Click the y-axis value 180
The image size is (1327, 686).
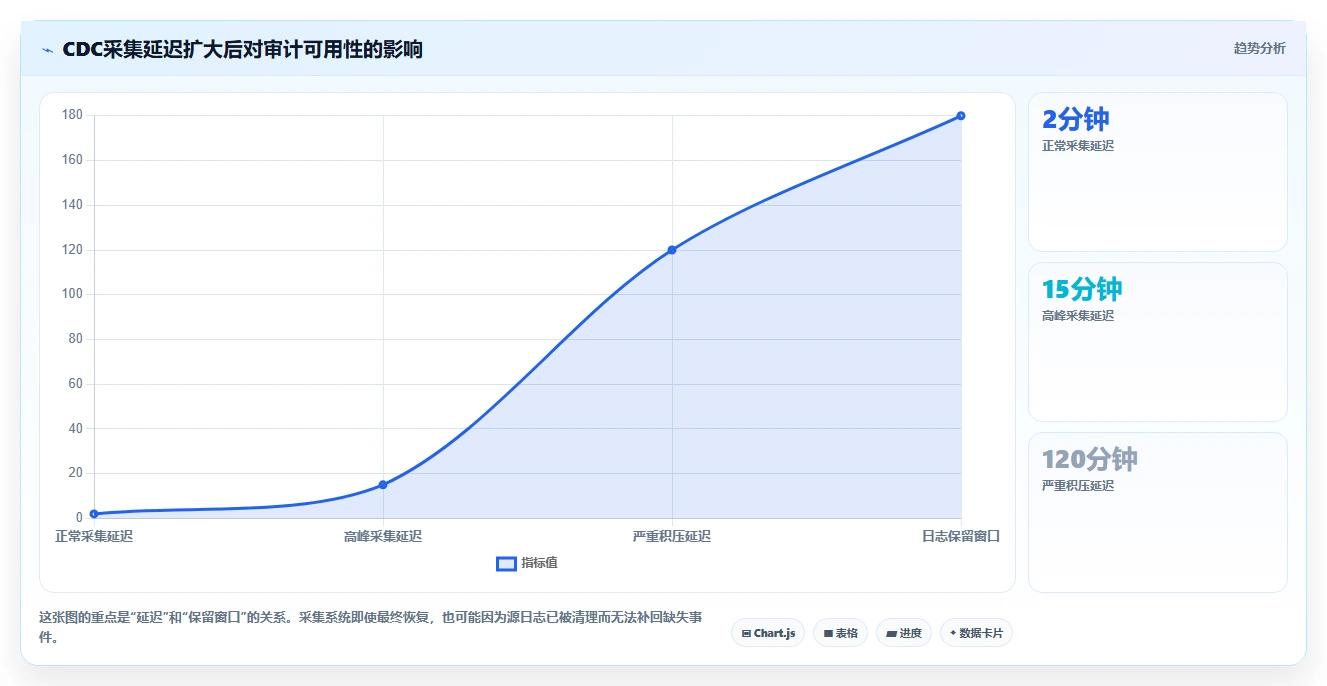(72, 115)
